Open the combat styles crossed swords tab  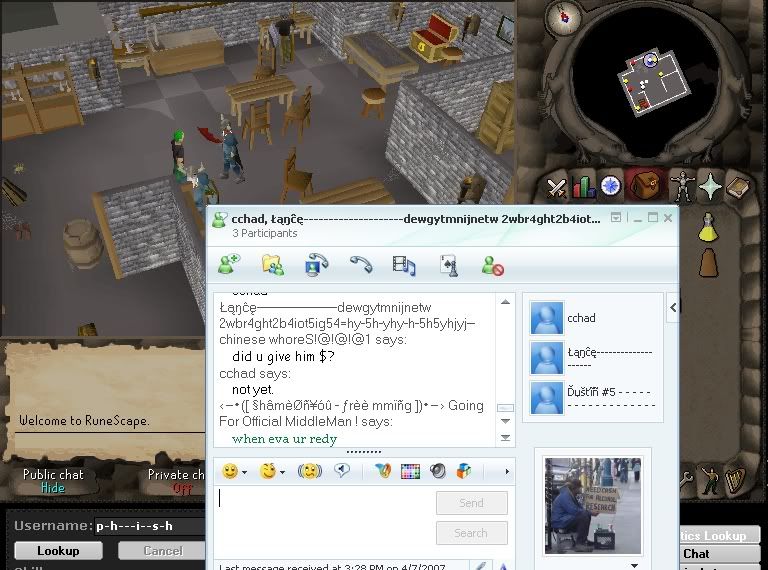click(557, 188)
